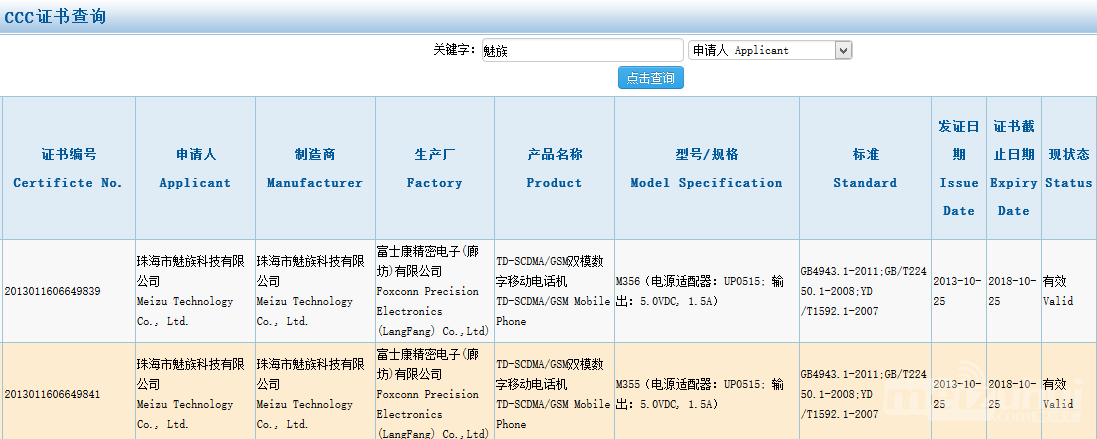Click the Foxconn factory cell in the M356 row

(x=434, y=291)
